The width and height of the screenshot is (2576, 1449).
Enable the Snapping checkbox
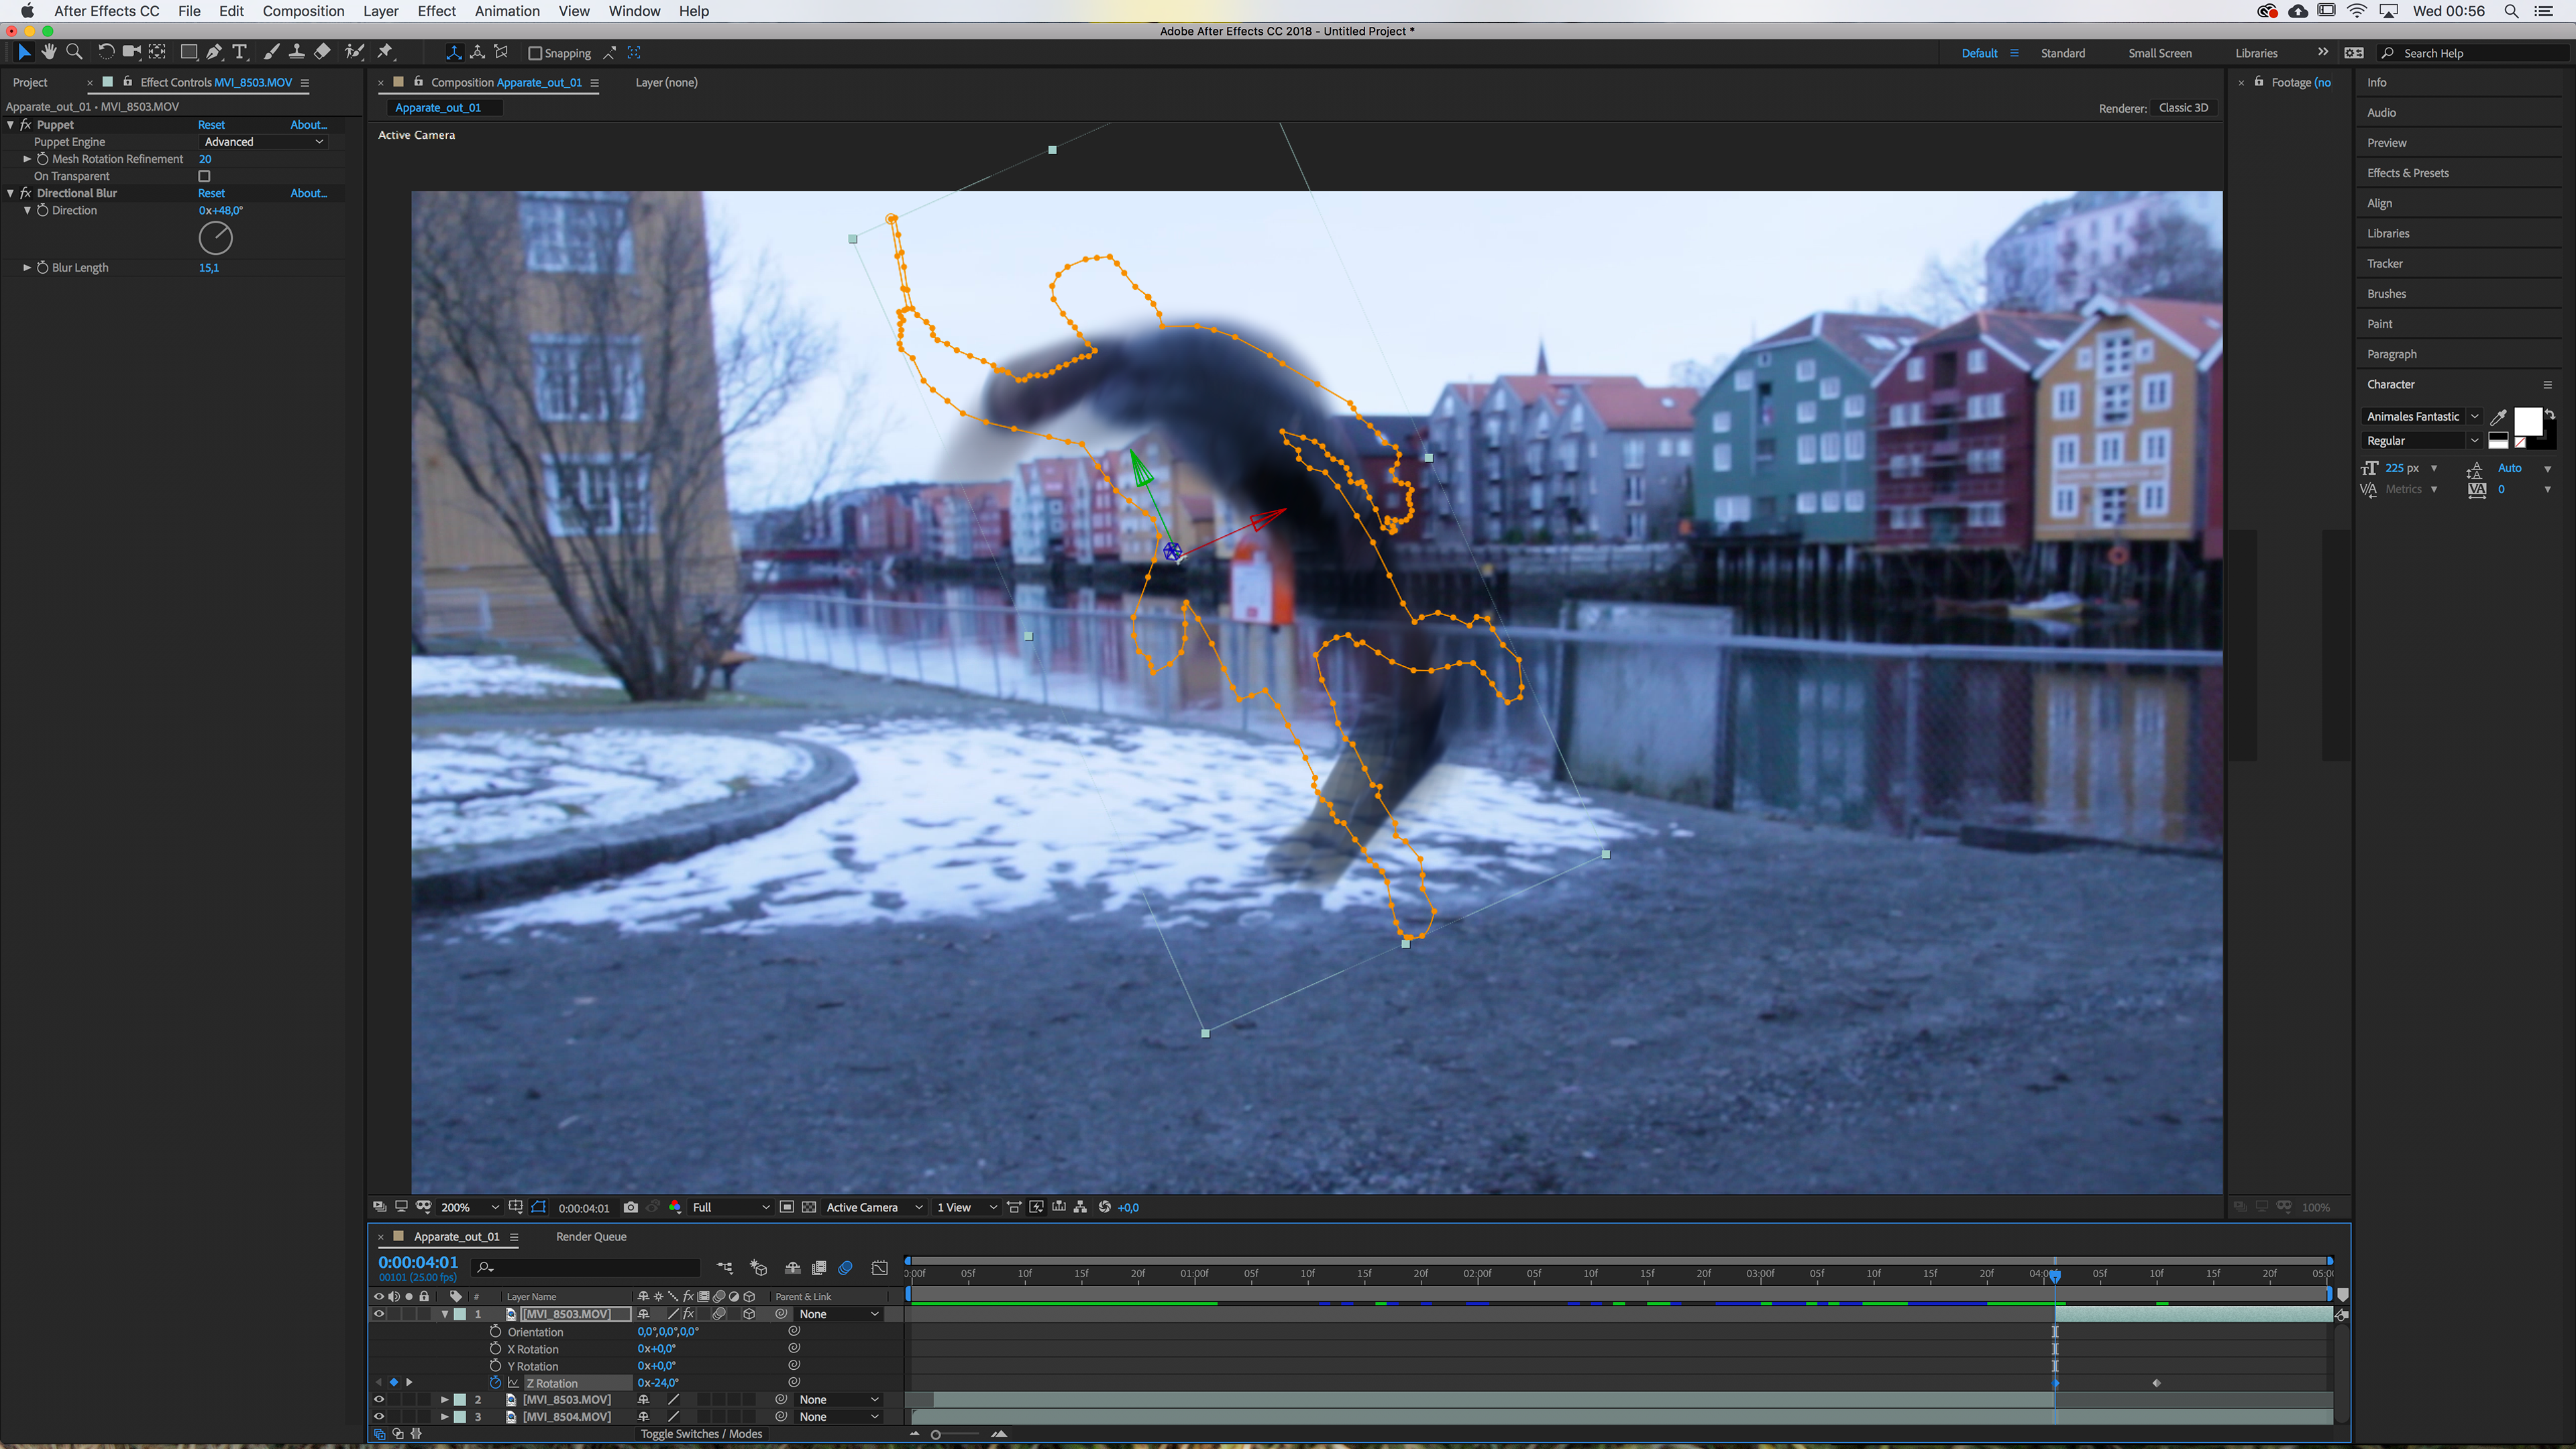[x=535, y=53]
